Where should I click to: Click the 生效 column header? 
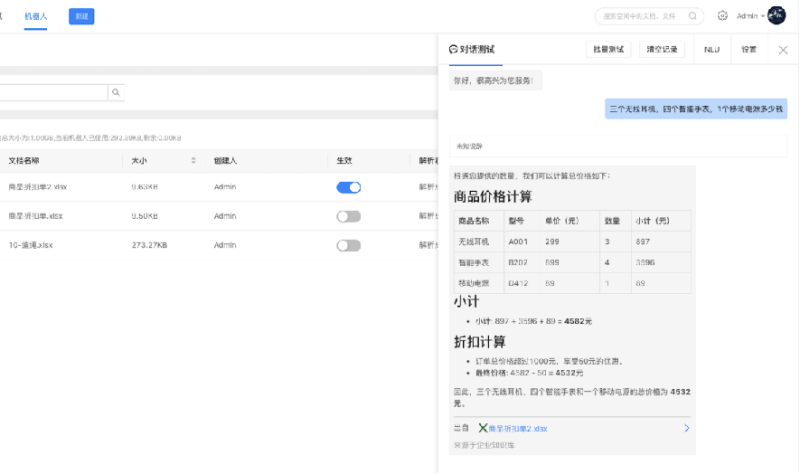coord(344,161)
